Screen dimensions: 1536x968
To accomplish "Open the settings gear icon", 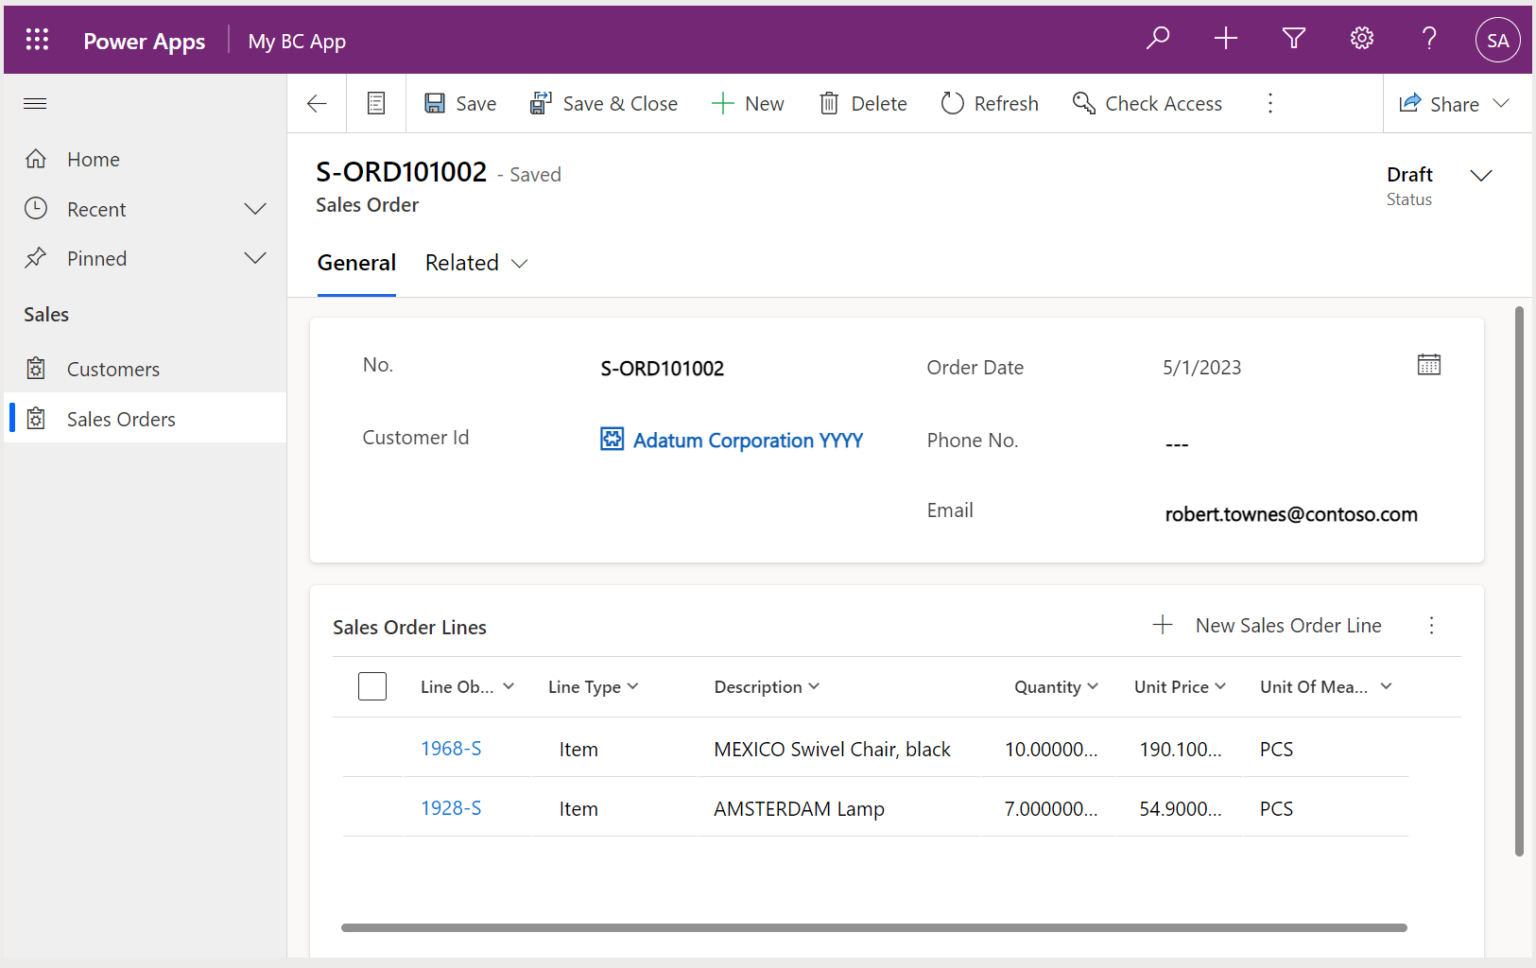I will [x=1362, y=39].
